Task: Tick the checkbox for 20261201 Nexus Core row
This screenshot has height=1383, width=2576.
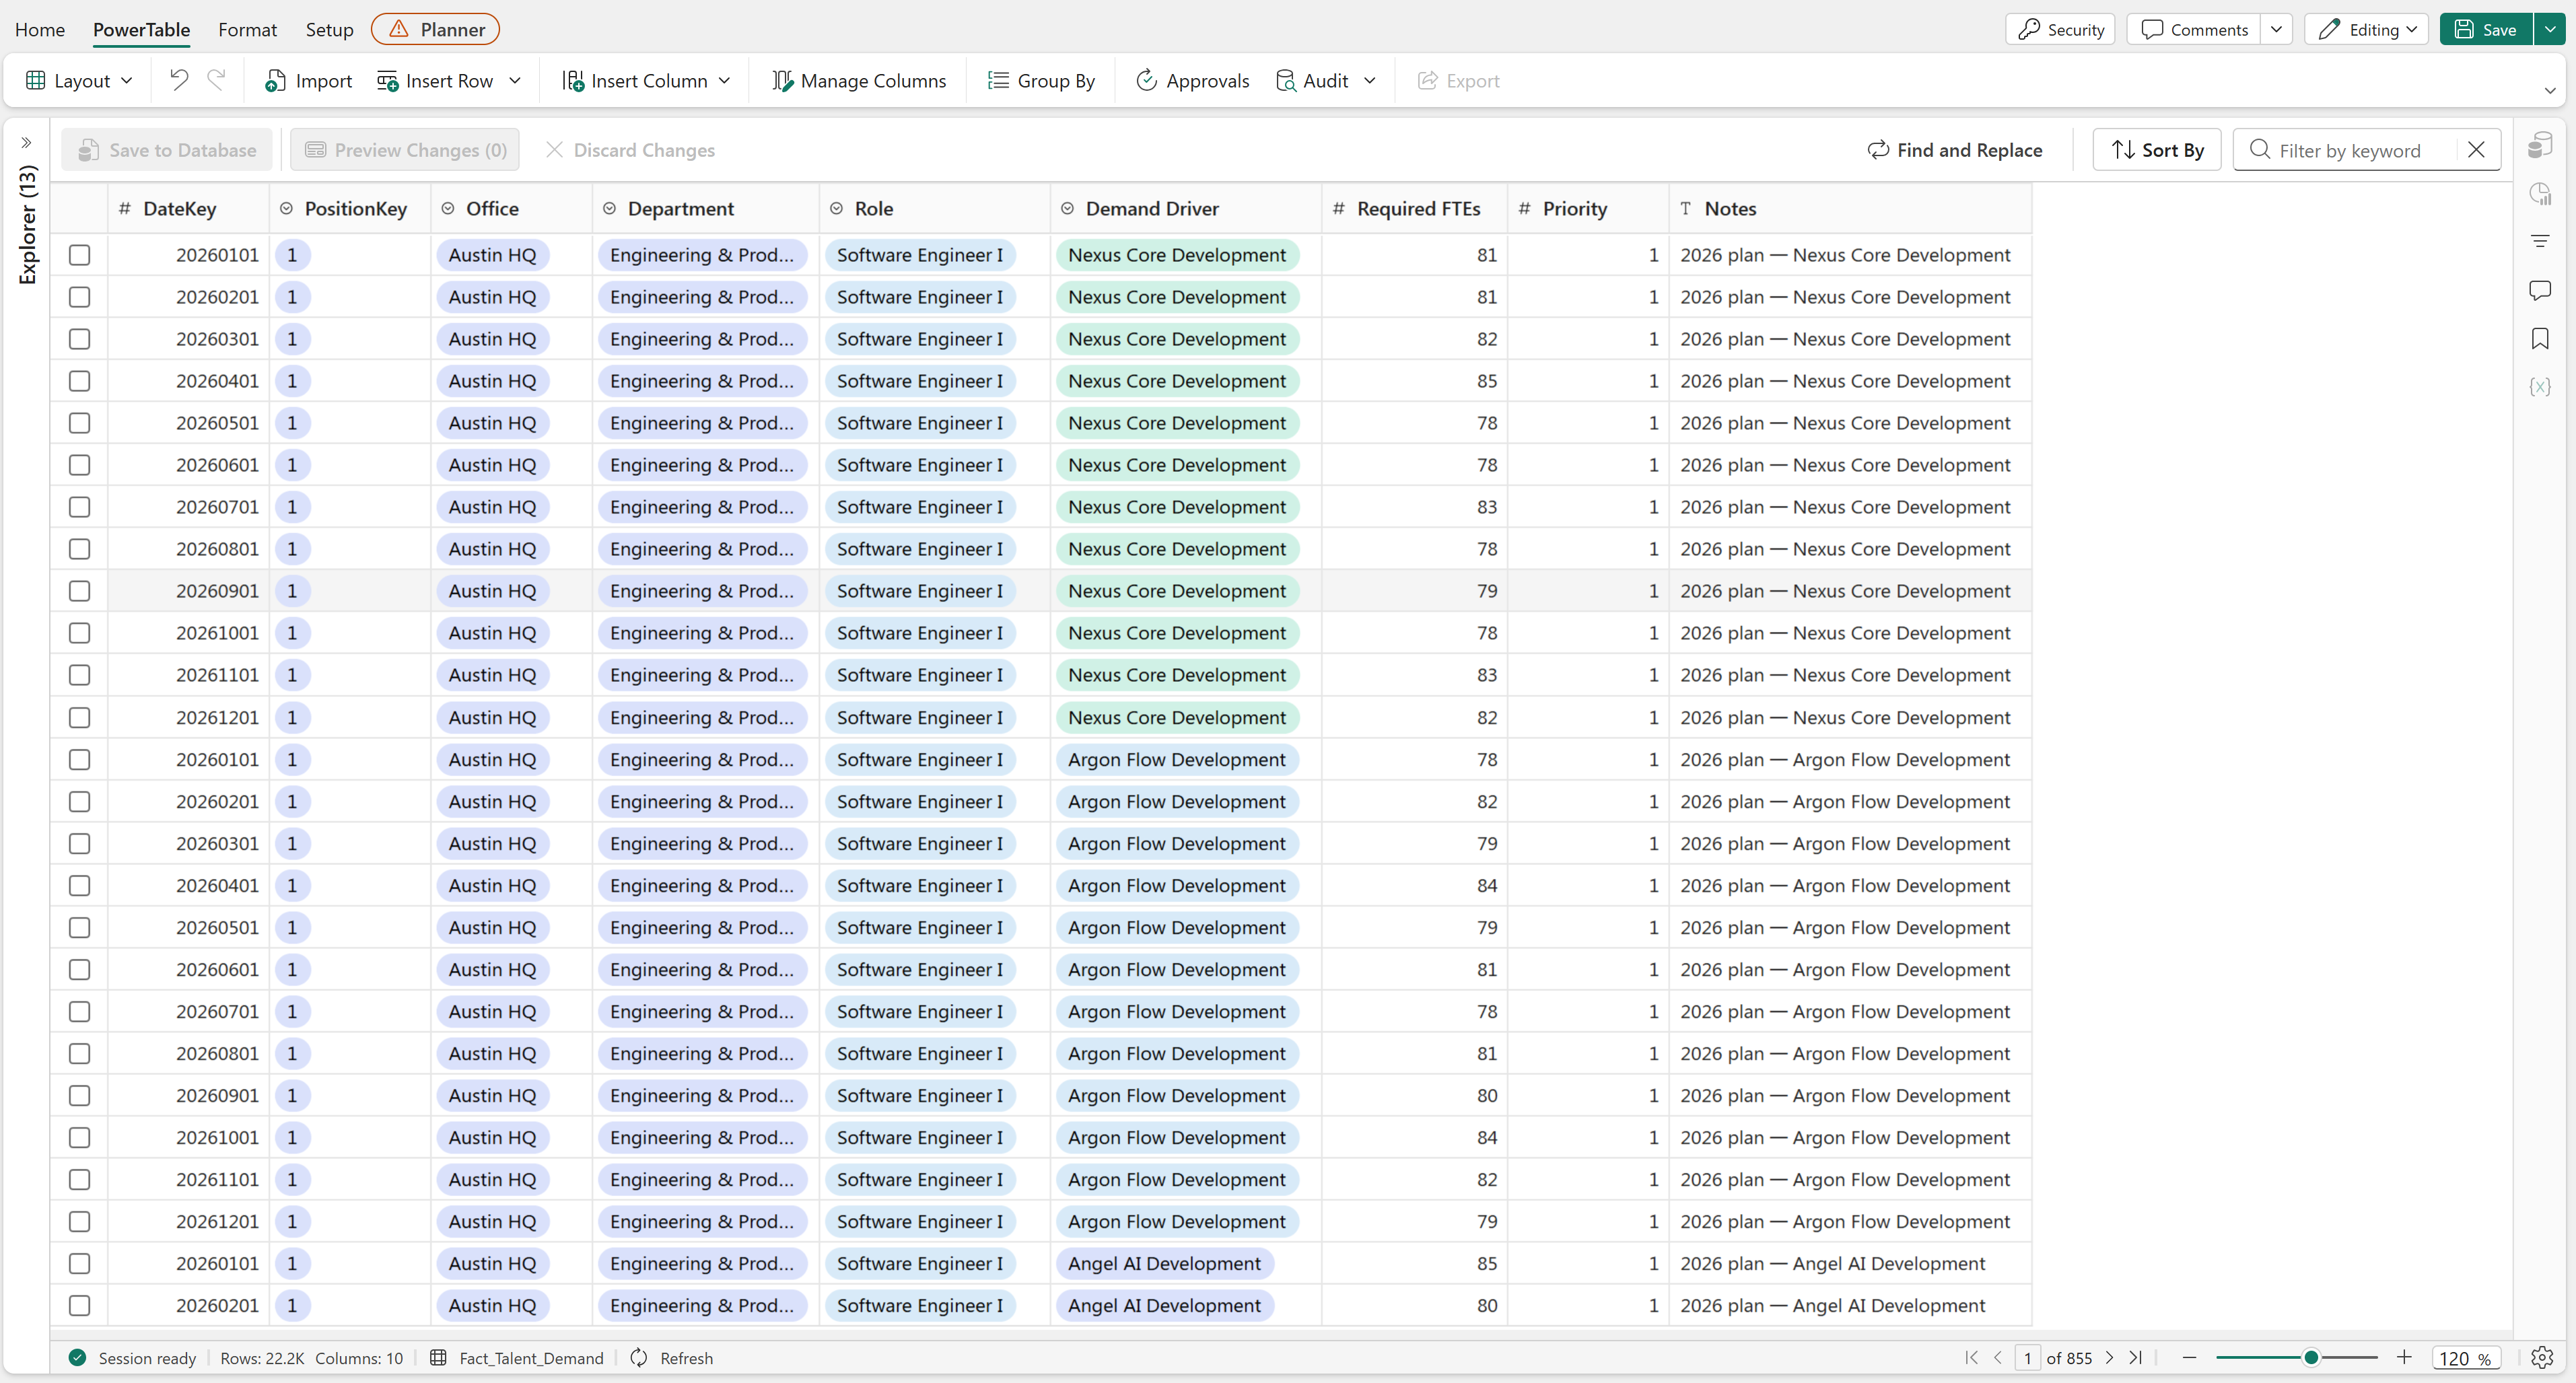Action: 80,718
